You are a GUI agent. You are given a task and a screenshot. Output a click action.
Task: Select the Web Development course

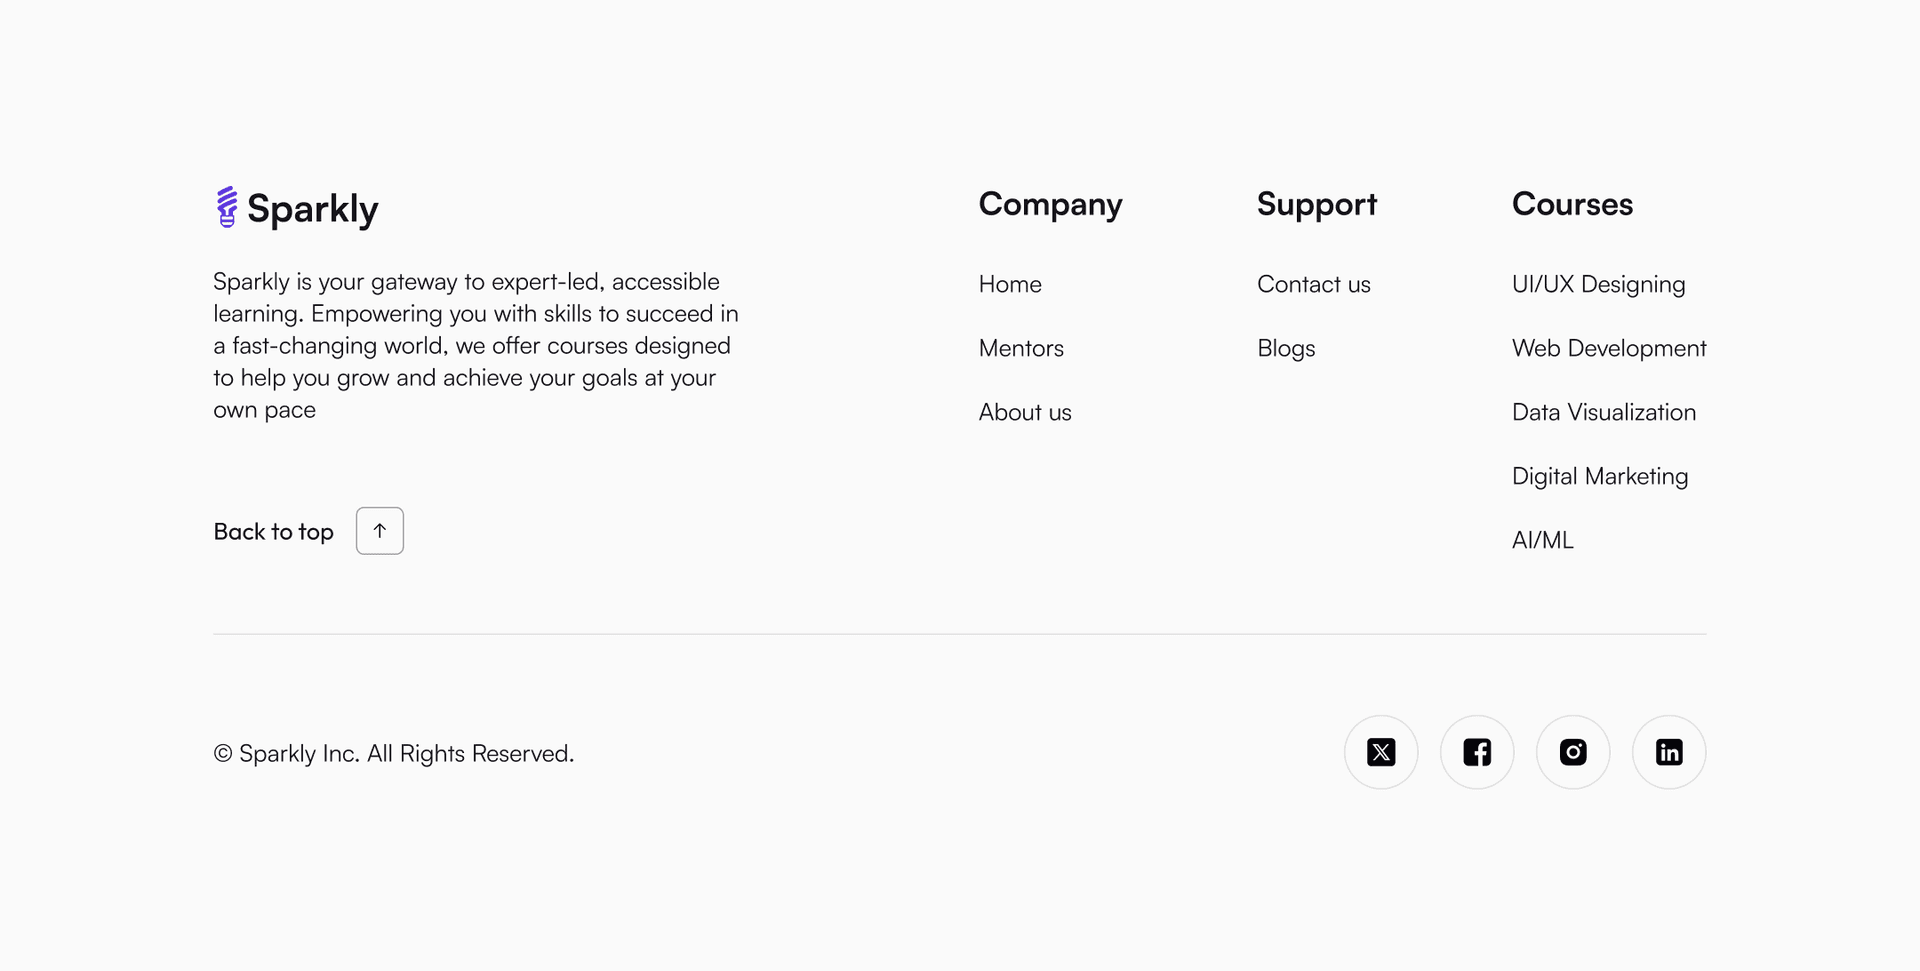(1609, 348)
